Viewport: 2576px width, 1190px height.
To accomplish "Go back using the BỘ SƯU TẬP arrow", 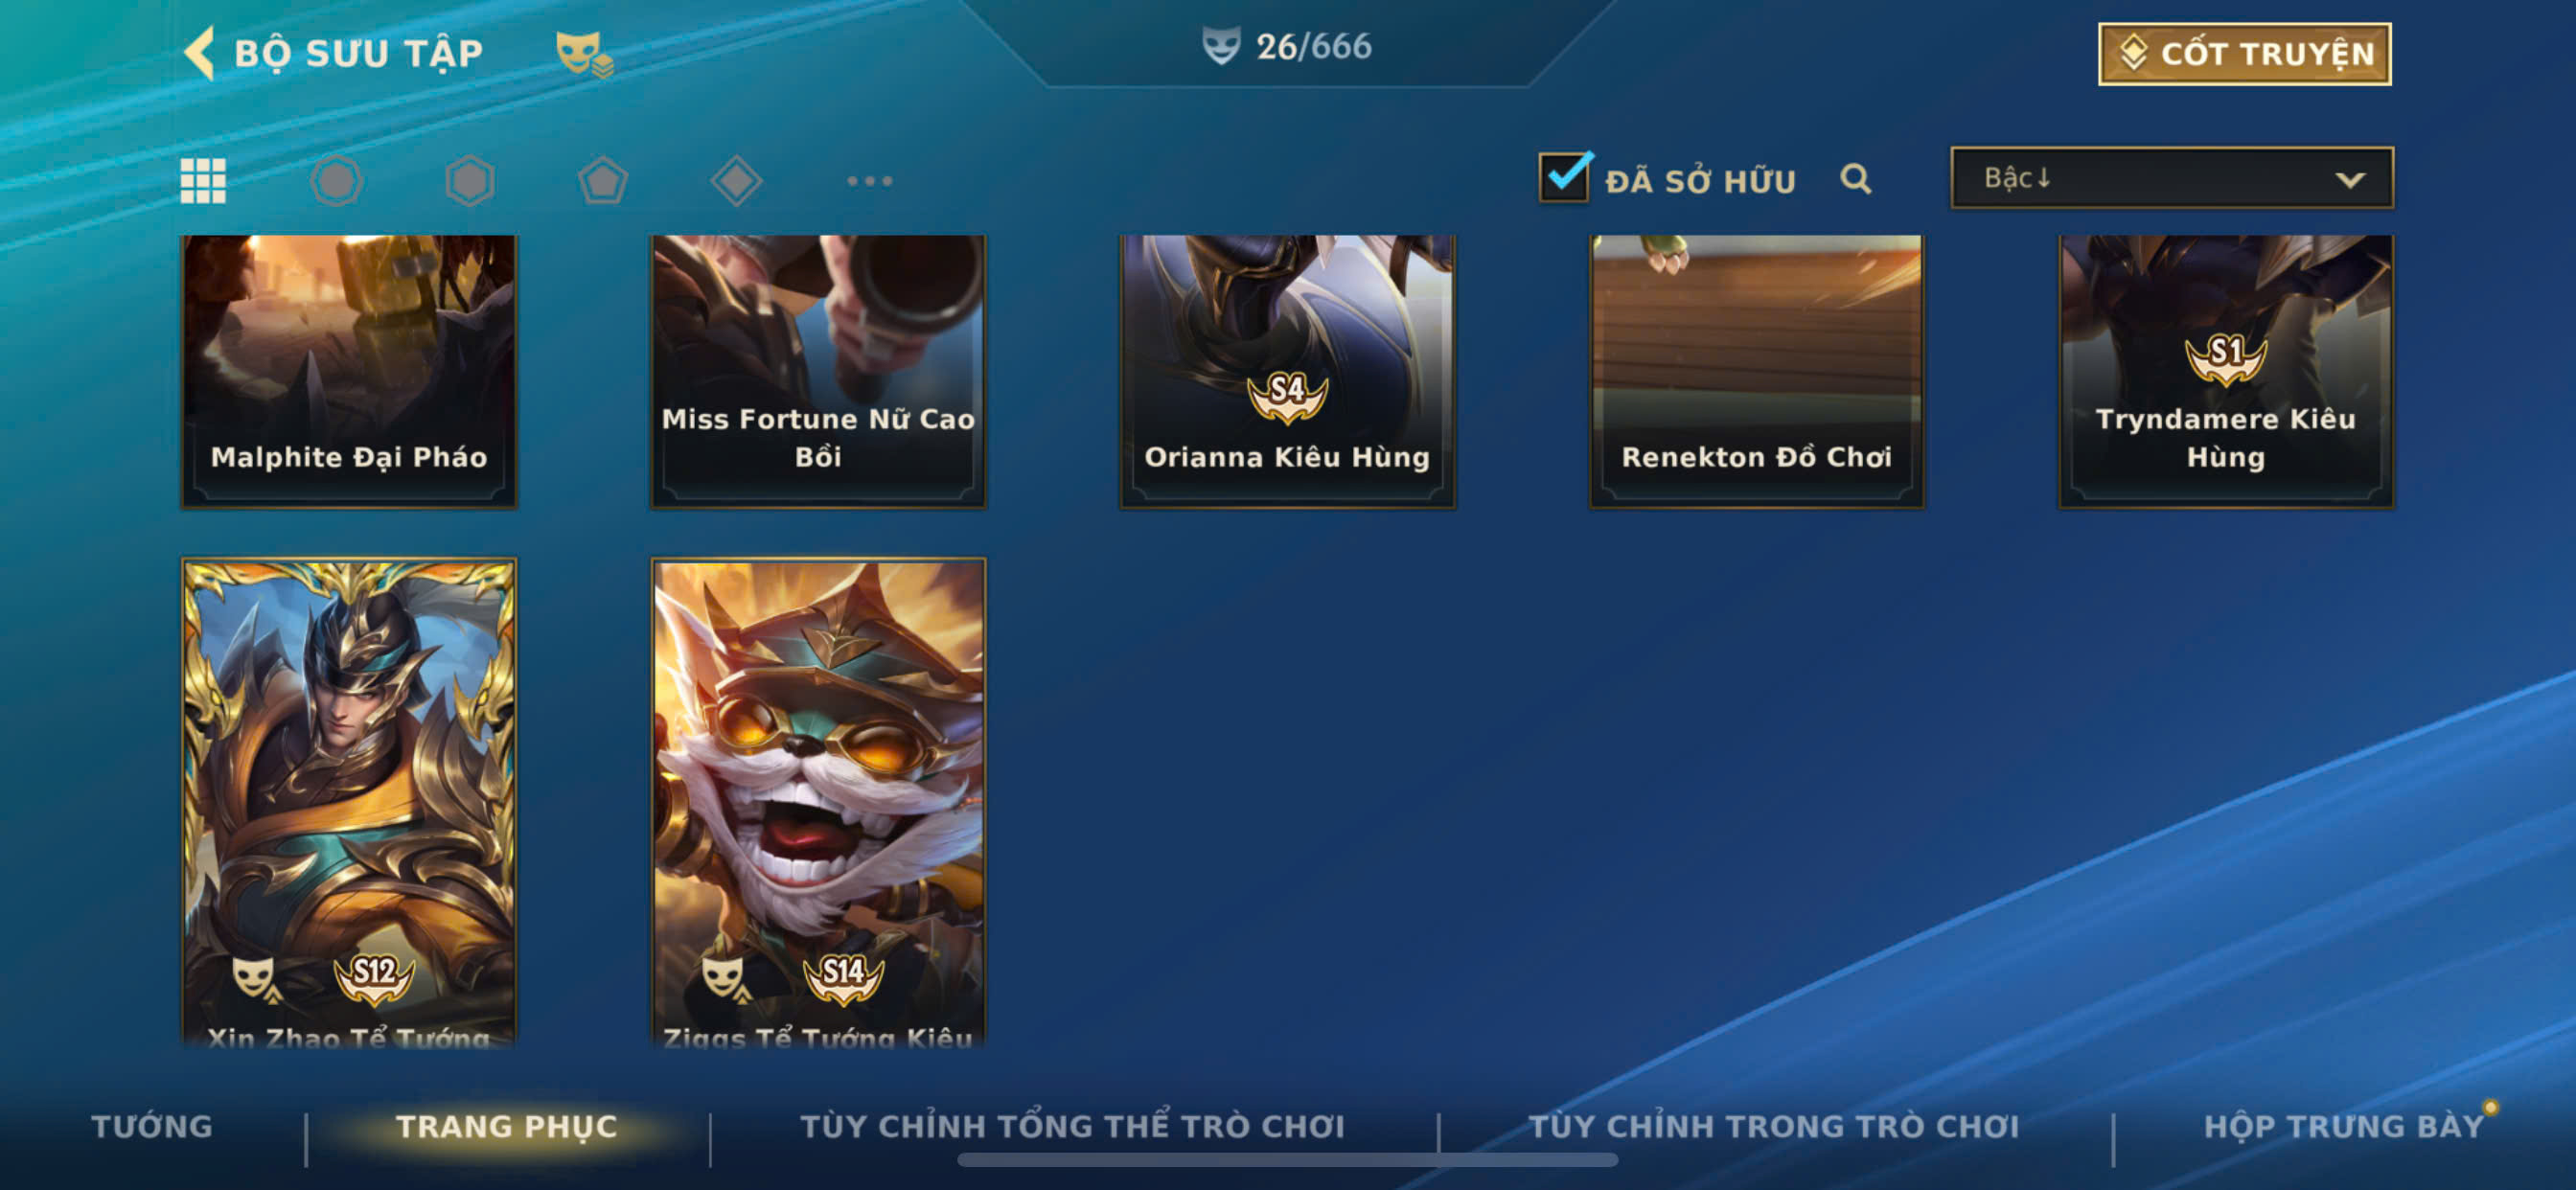I will coord(200,53).
